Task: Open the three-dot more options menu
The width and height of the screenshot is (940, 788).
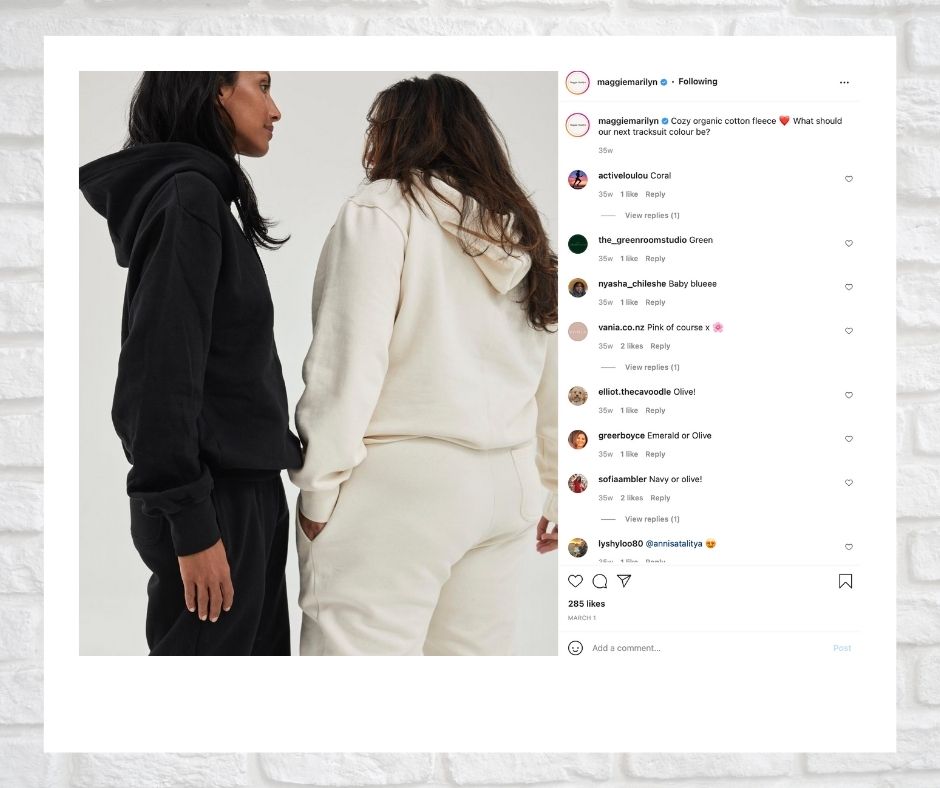Action: (x=844, y=82)
